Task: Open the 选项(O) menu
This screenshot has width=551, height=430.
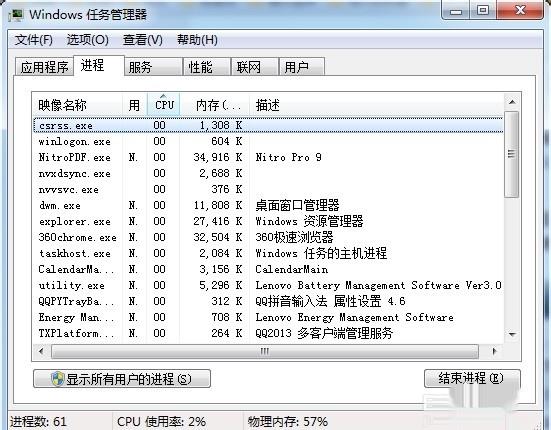Action: [87, 40]
